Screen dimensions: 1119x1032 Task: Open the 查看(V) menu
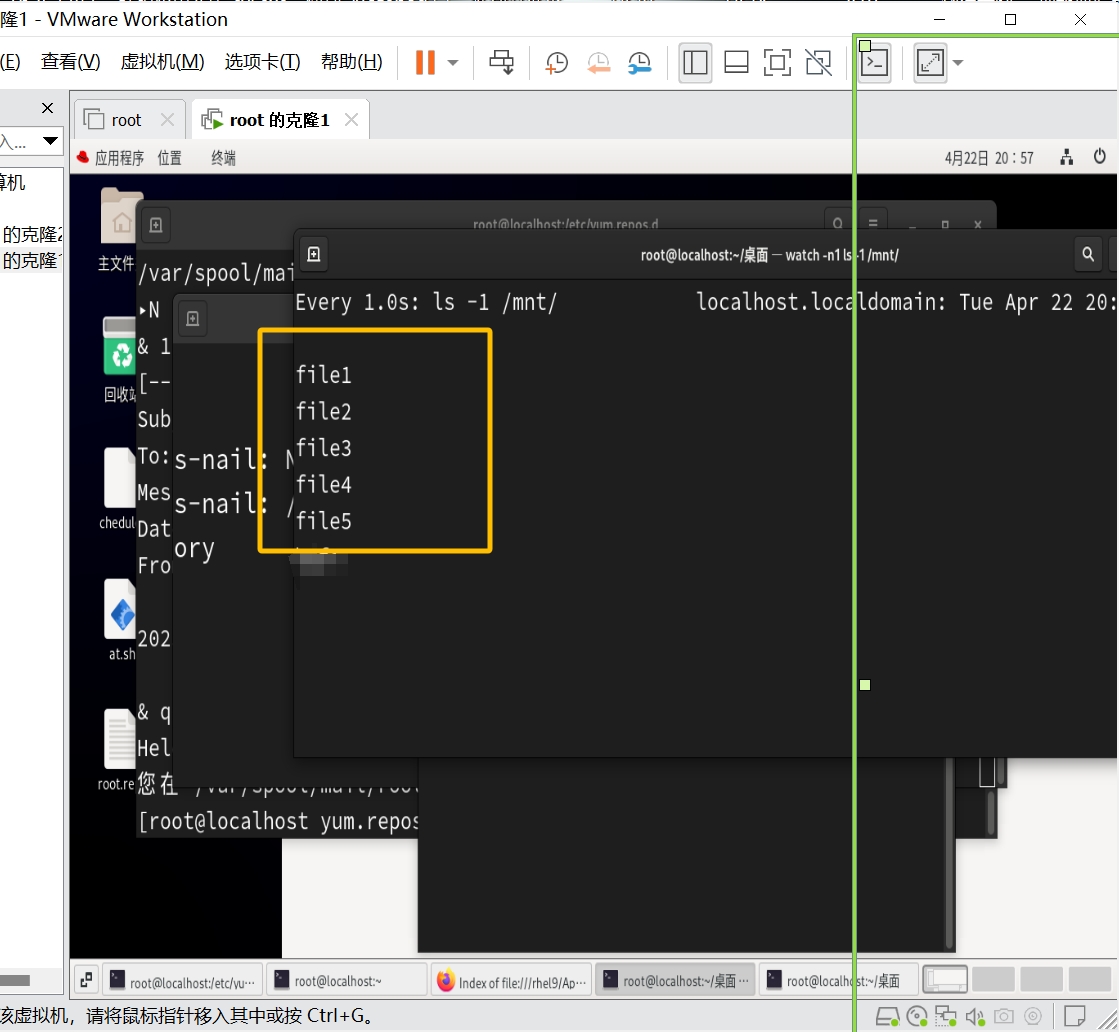coord(70,62)
